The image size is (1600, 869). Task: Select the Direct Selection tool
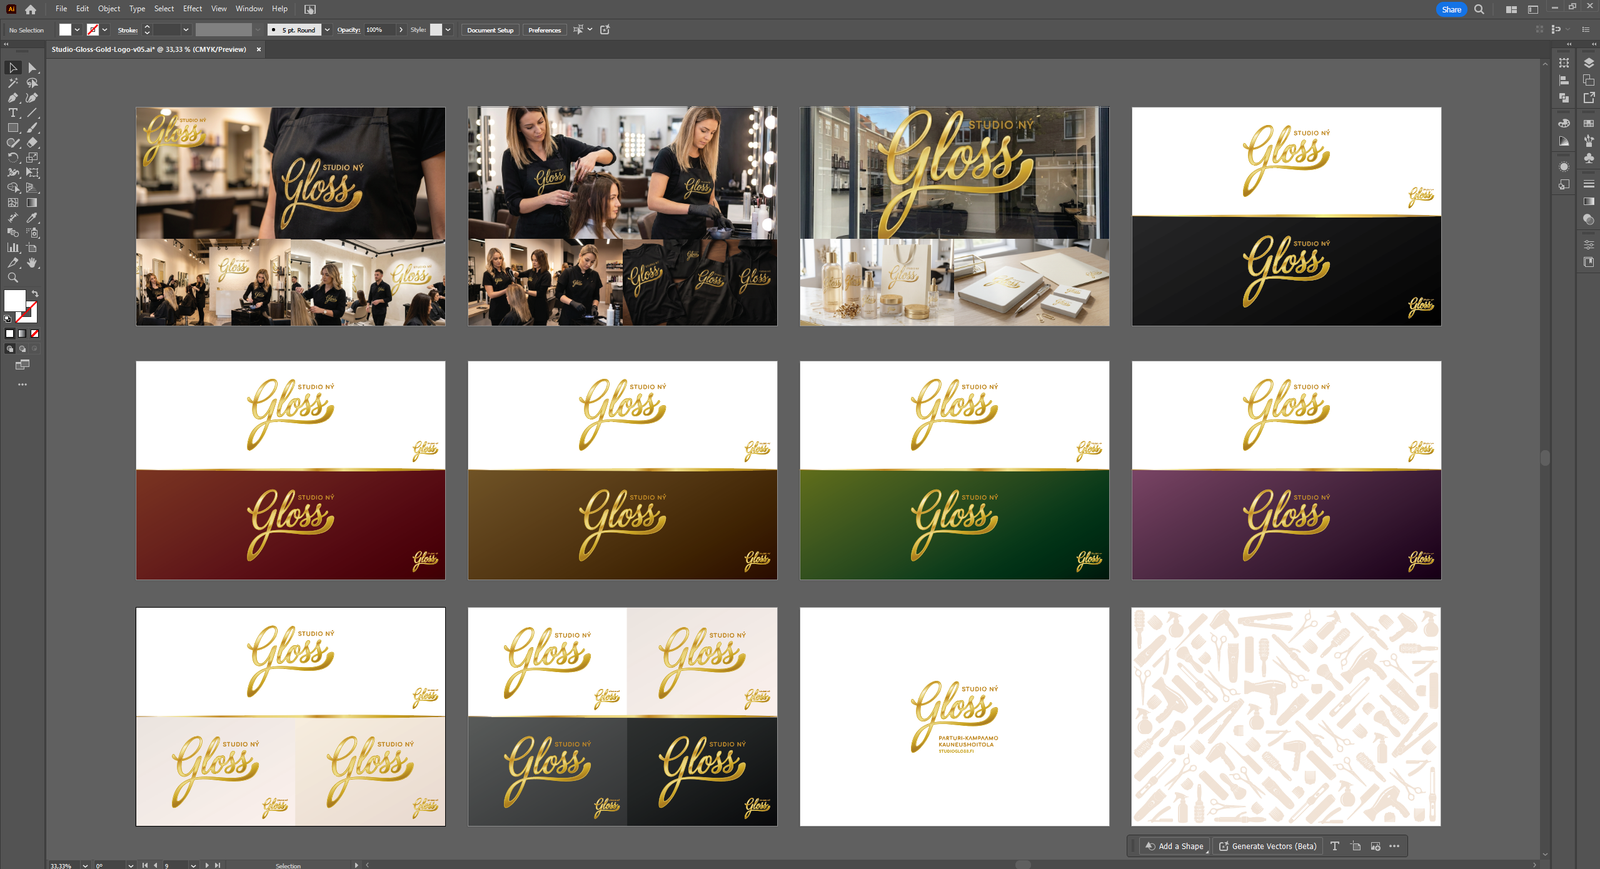(x=32, y=68)
